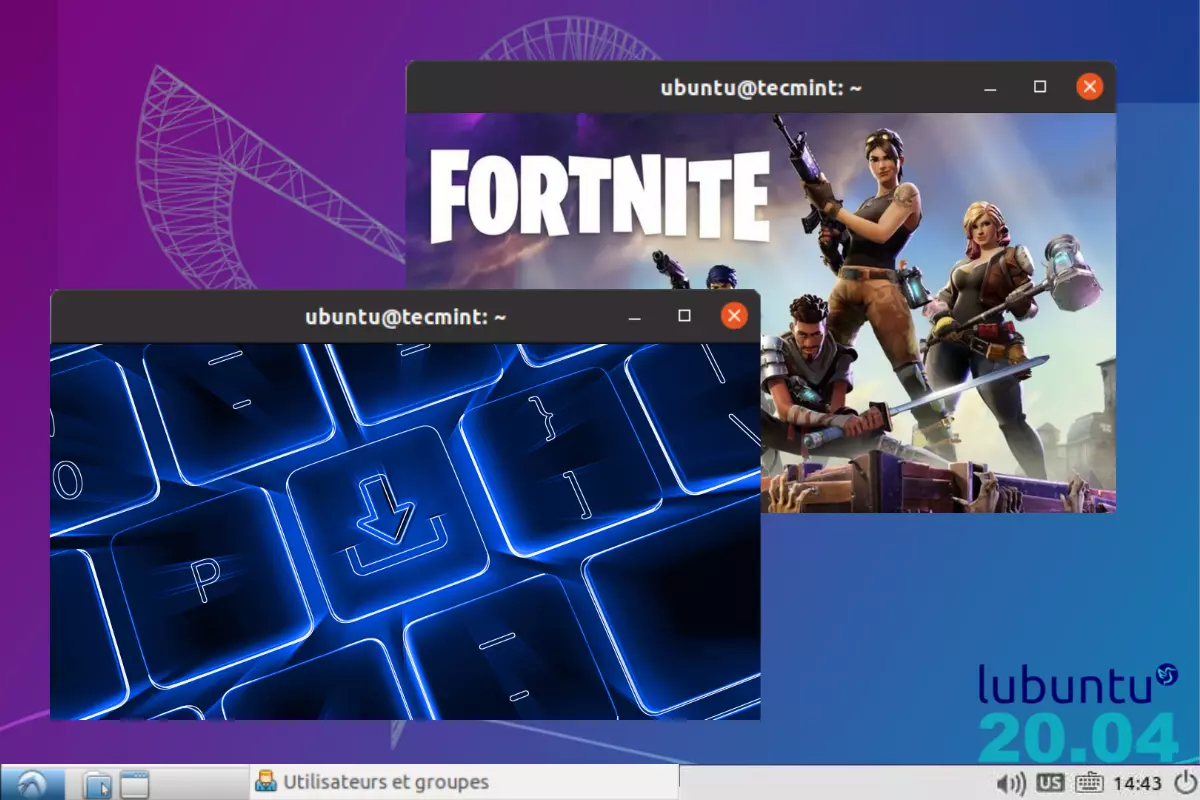Maximize the blue keyboard image window
The width and height of the screenshot is (1200, 800).
pyautogui.click(x=685, y=316)
